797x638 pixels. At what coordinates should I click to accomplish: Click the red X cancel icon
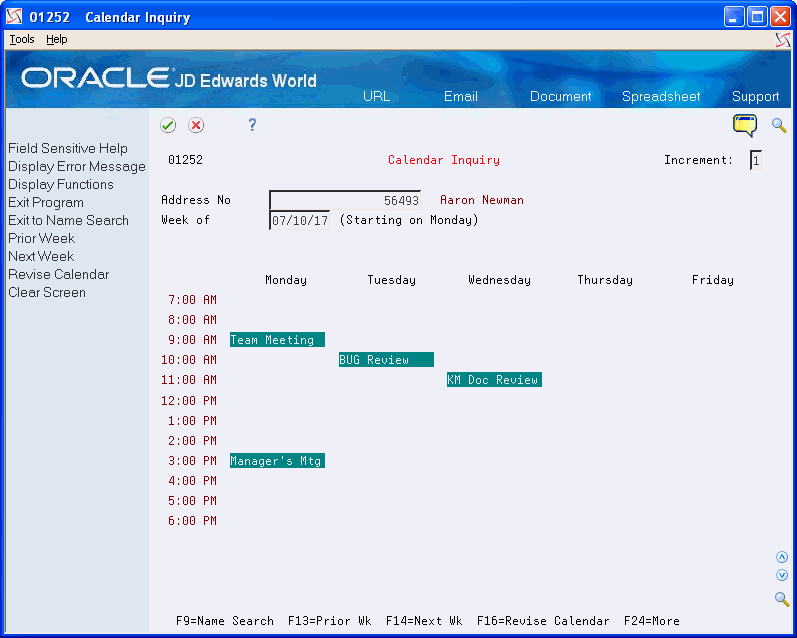click(196, 125)
